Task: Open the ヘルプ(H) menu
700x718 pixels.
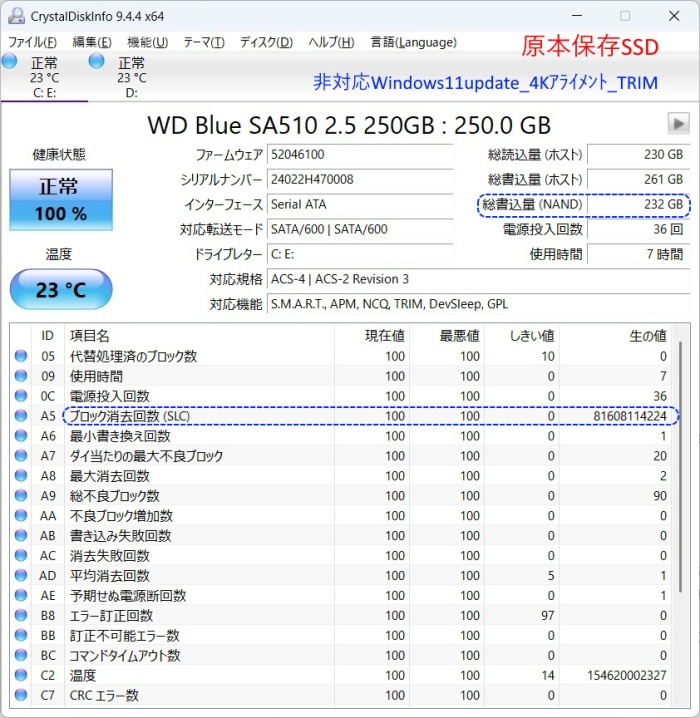Action: click(x=331, y=43)
